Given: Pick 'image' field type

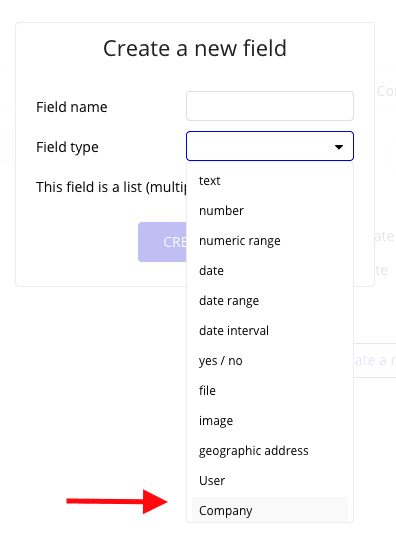Looking at the screenshot, I should click(270, 421).
